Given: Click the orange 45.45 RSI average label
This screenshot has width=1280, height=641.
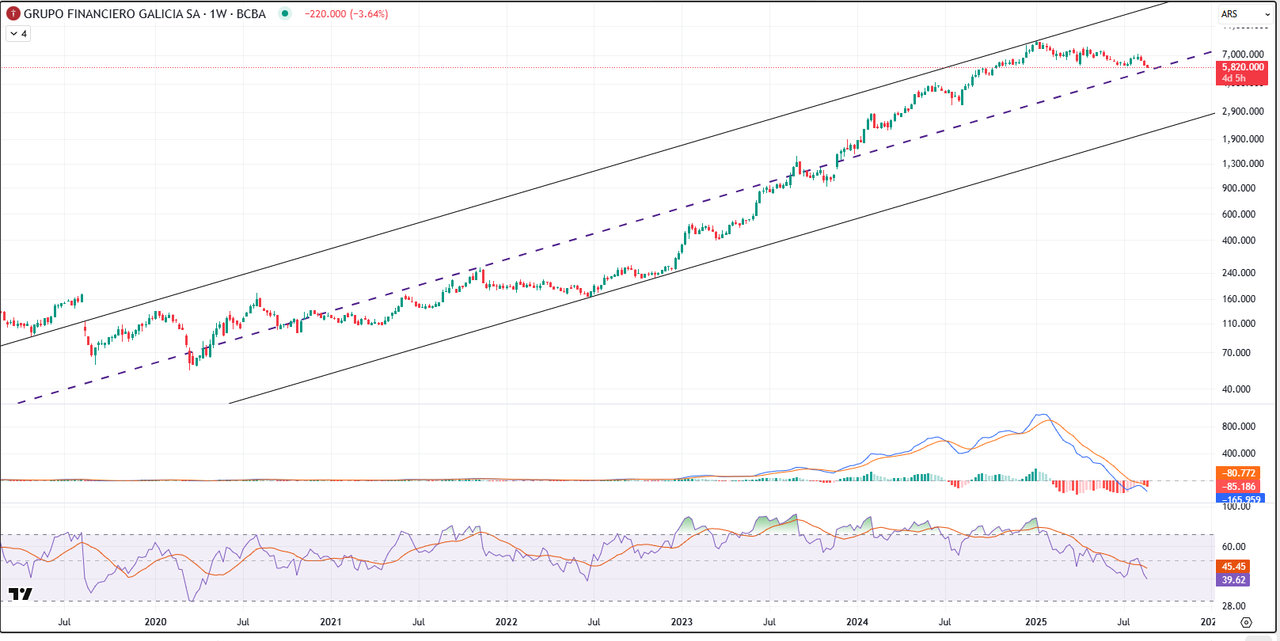Looking at the screenshot, I should tap(1233, 566).
